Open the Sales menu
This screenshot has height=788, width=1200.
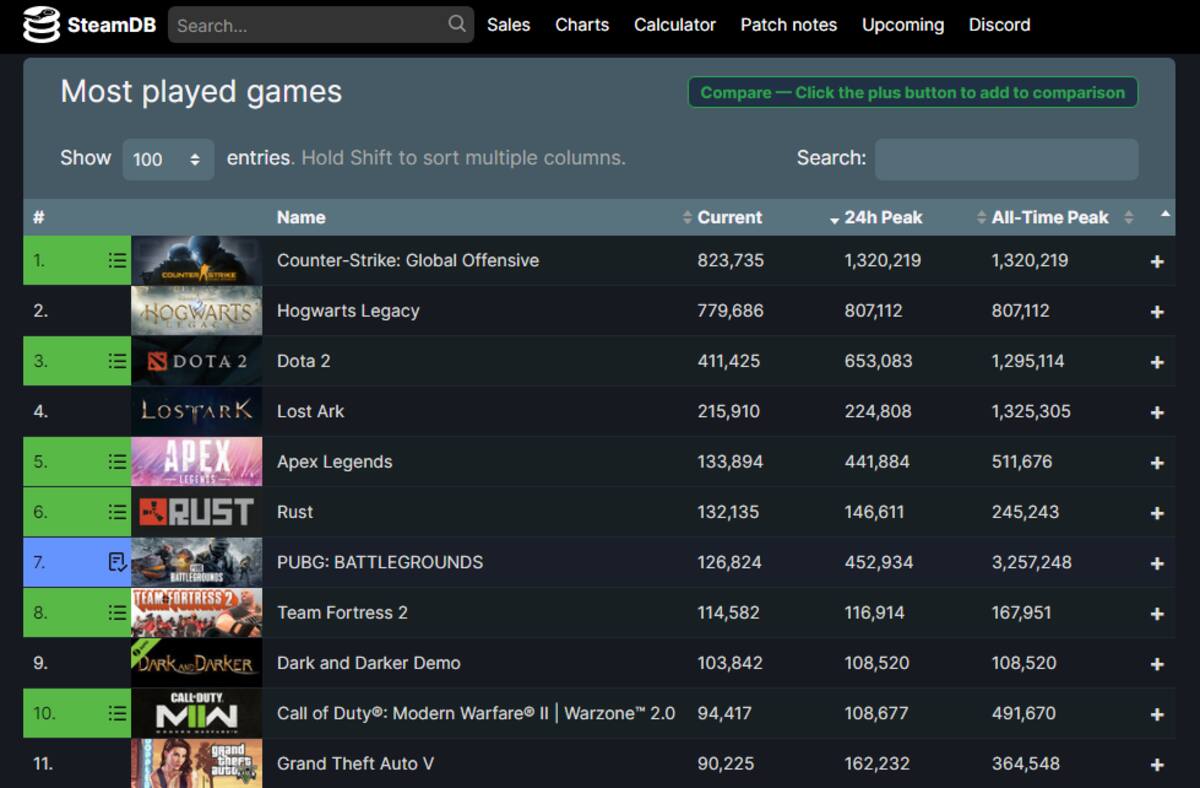pos(508,25)
